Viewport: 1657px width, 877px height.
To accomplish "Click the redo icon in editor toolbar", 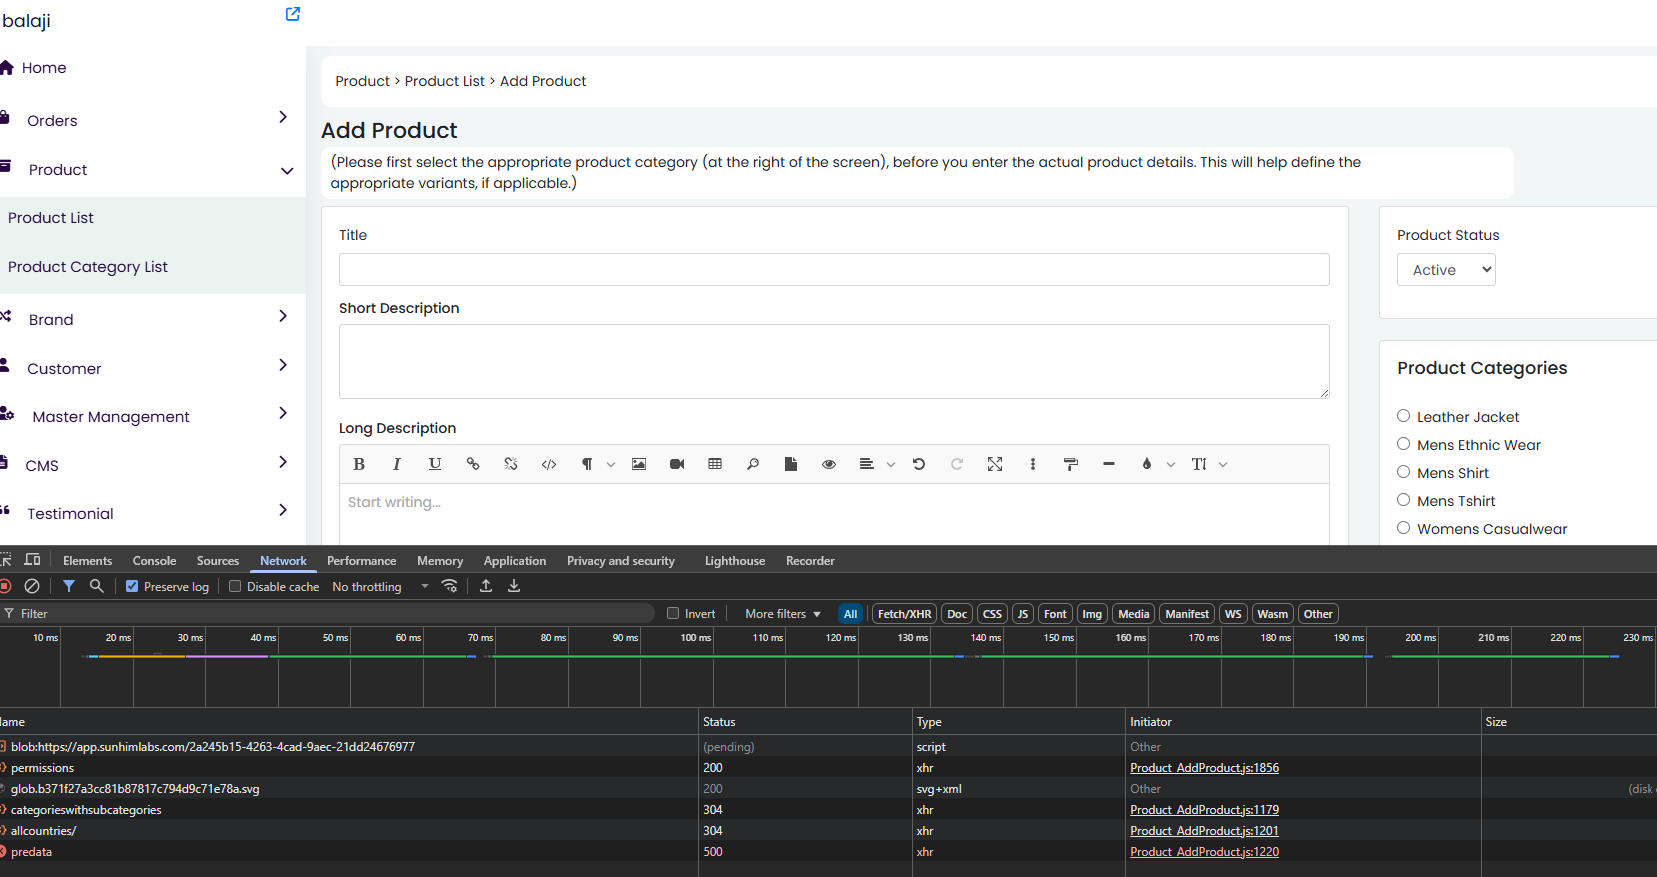I will (x=957, y=464).
